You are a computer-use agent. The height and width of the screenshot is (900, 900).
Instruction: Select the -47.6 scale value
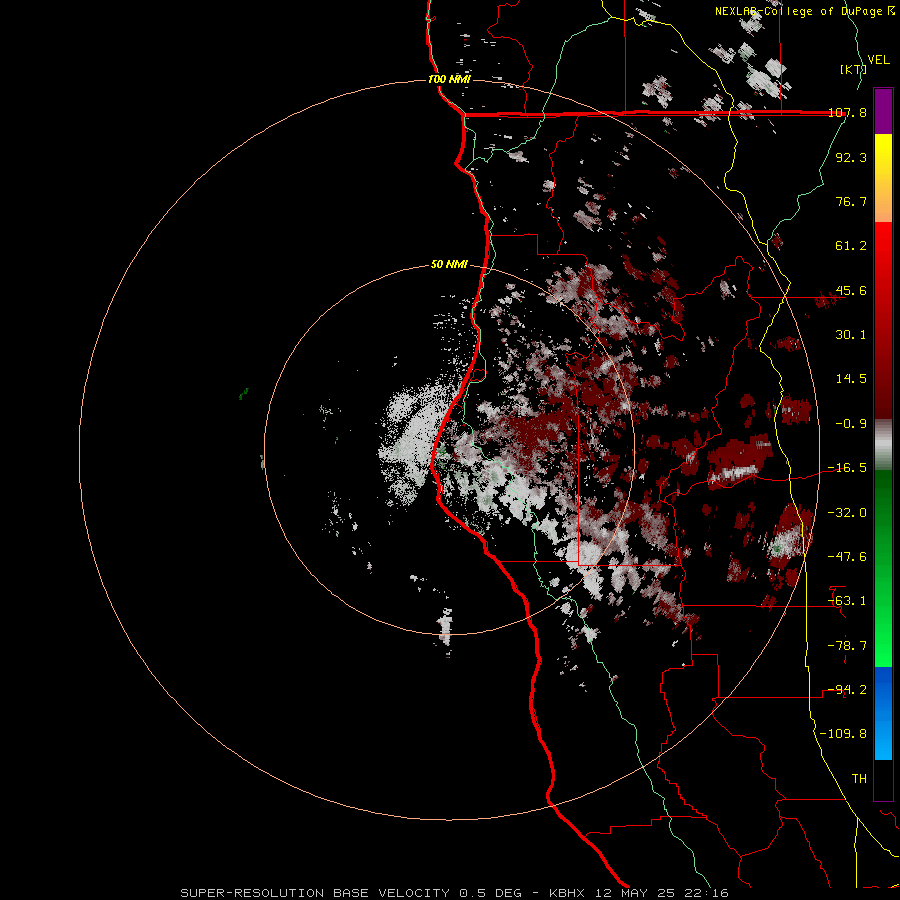point(847,557)
